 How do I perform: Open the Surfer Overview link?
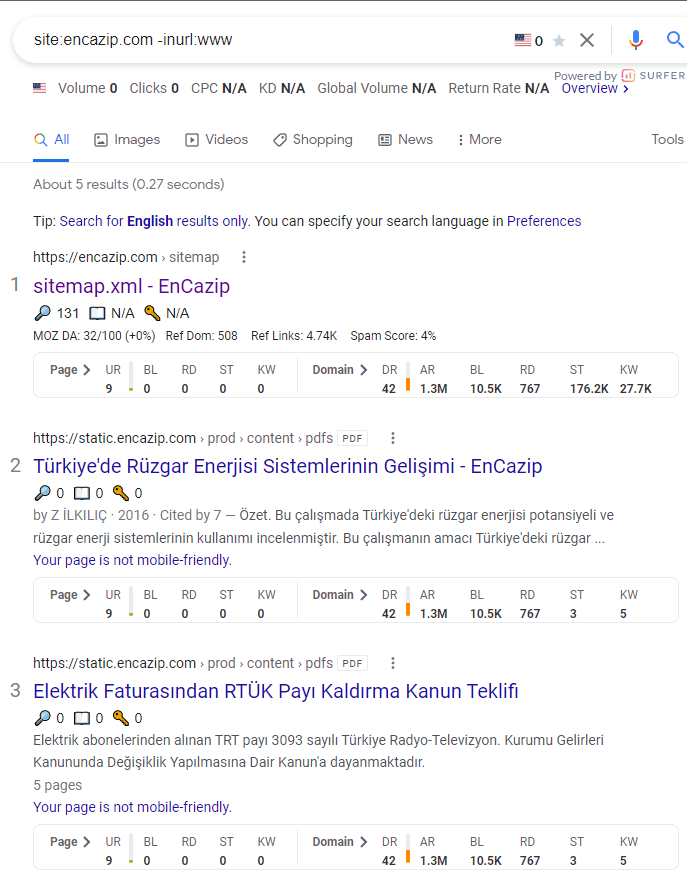(595, 88)
